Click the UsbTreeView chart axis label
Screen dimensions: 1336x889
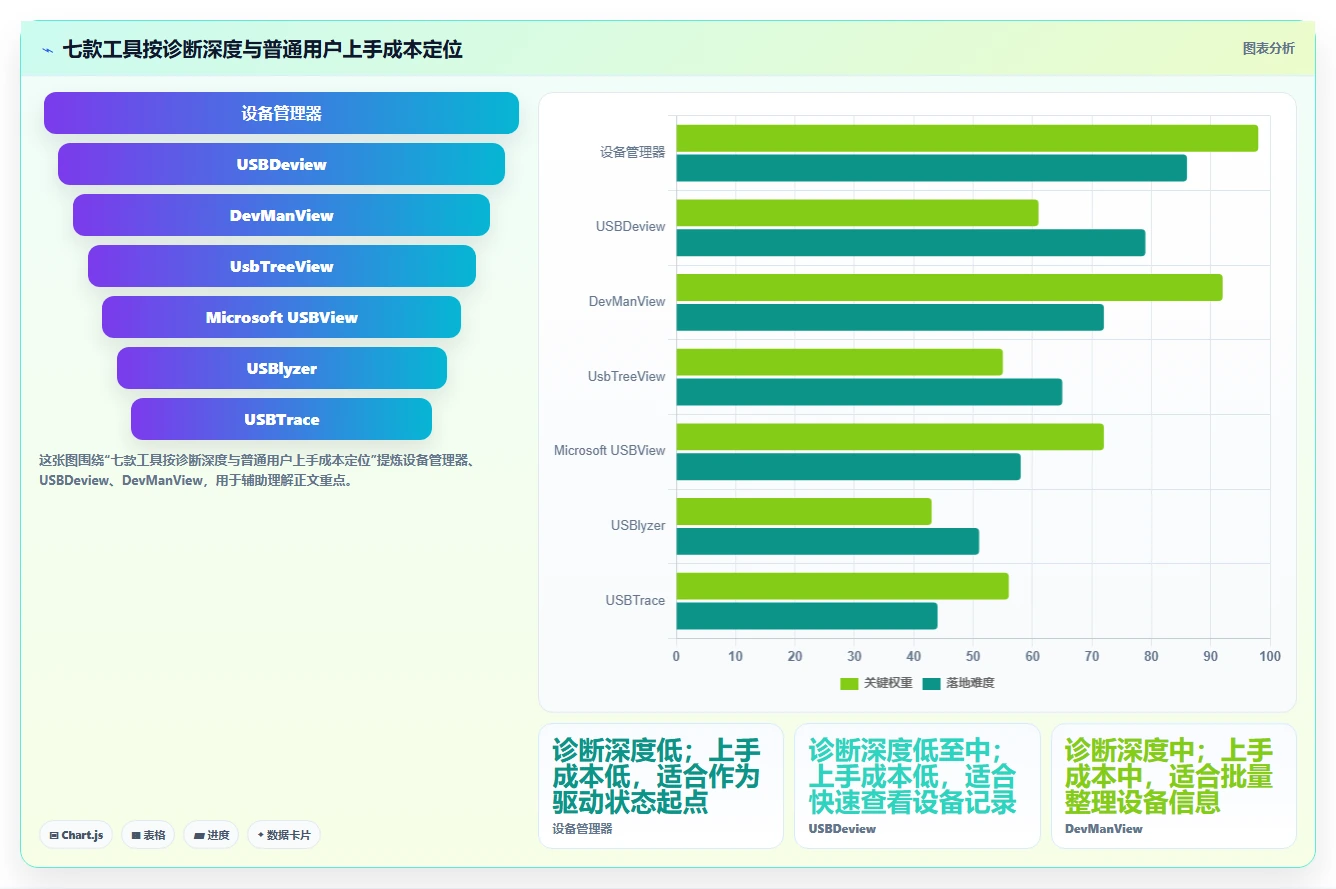pyautogui.click(x=626, y=377)
